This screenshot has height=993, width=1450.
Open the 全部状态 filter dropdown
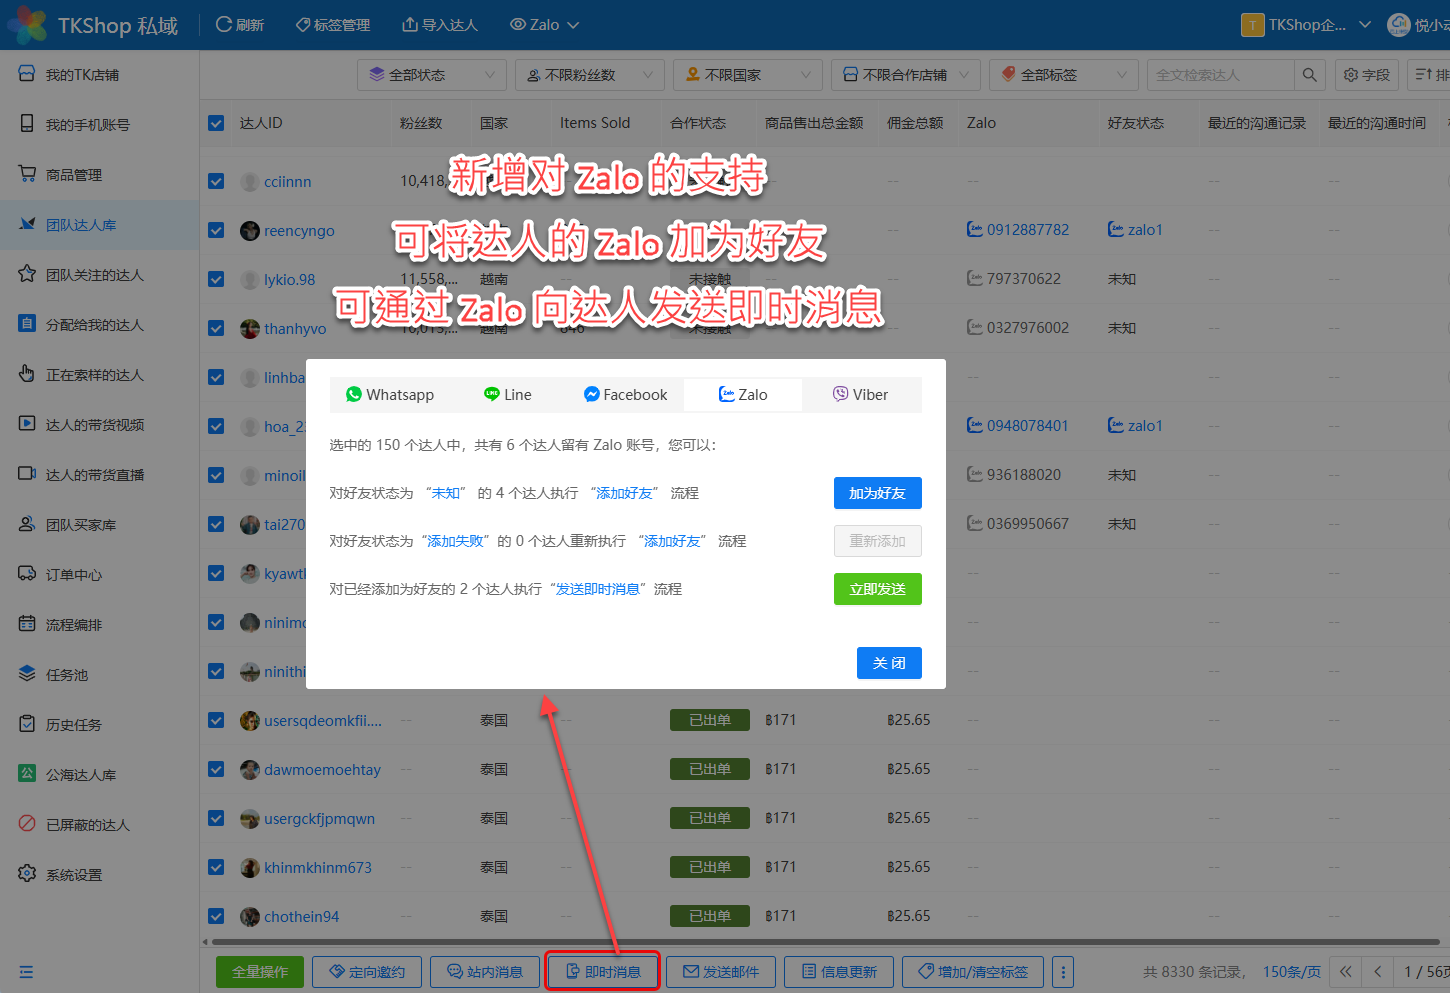point(432,75)
